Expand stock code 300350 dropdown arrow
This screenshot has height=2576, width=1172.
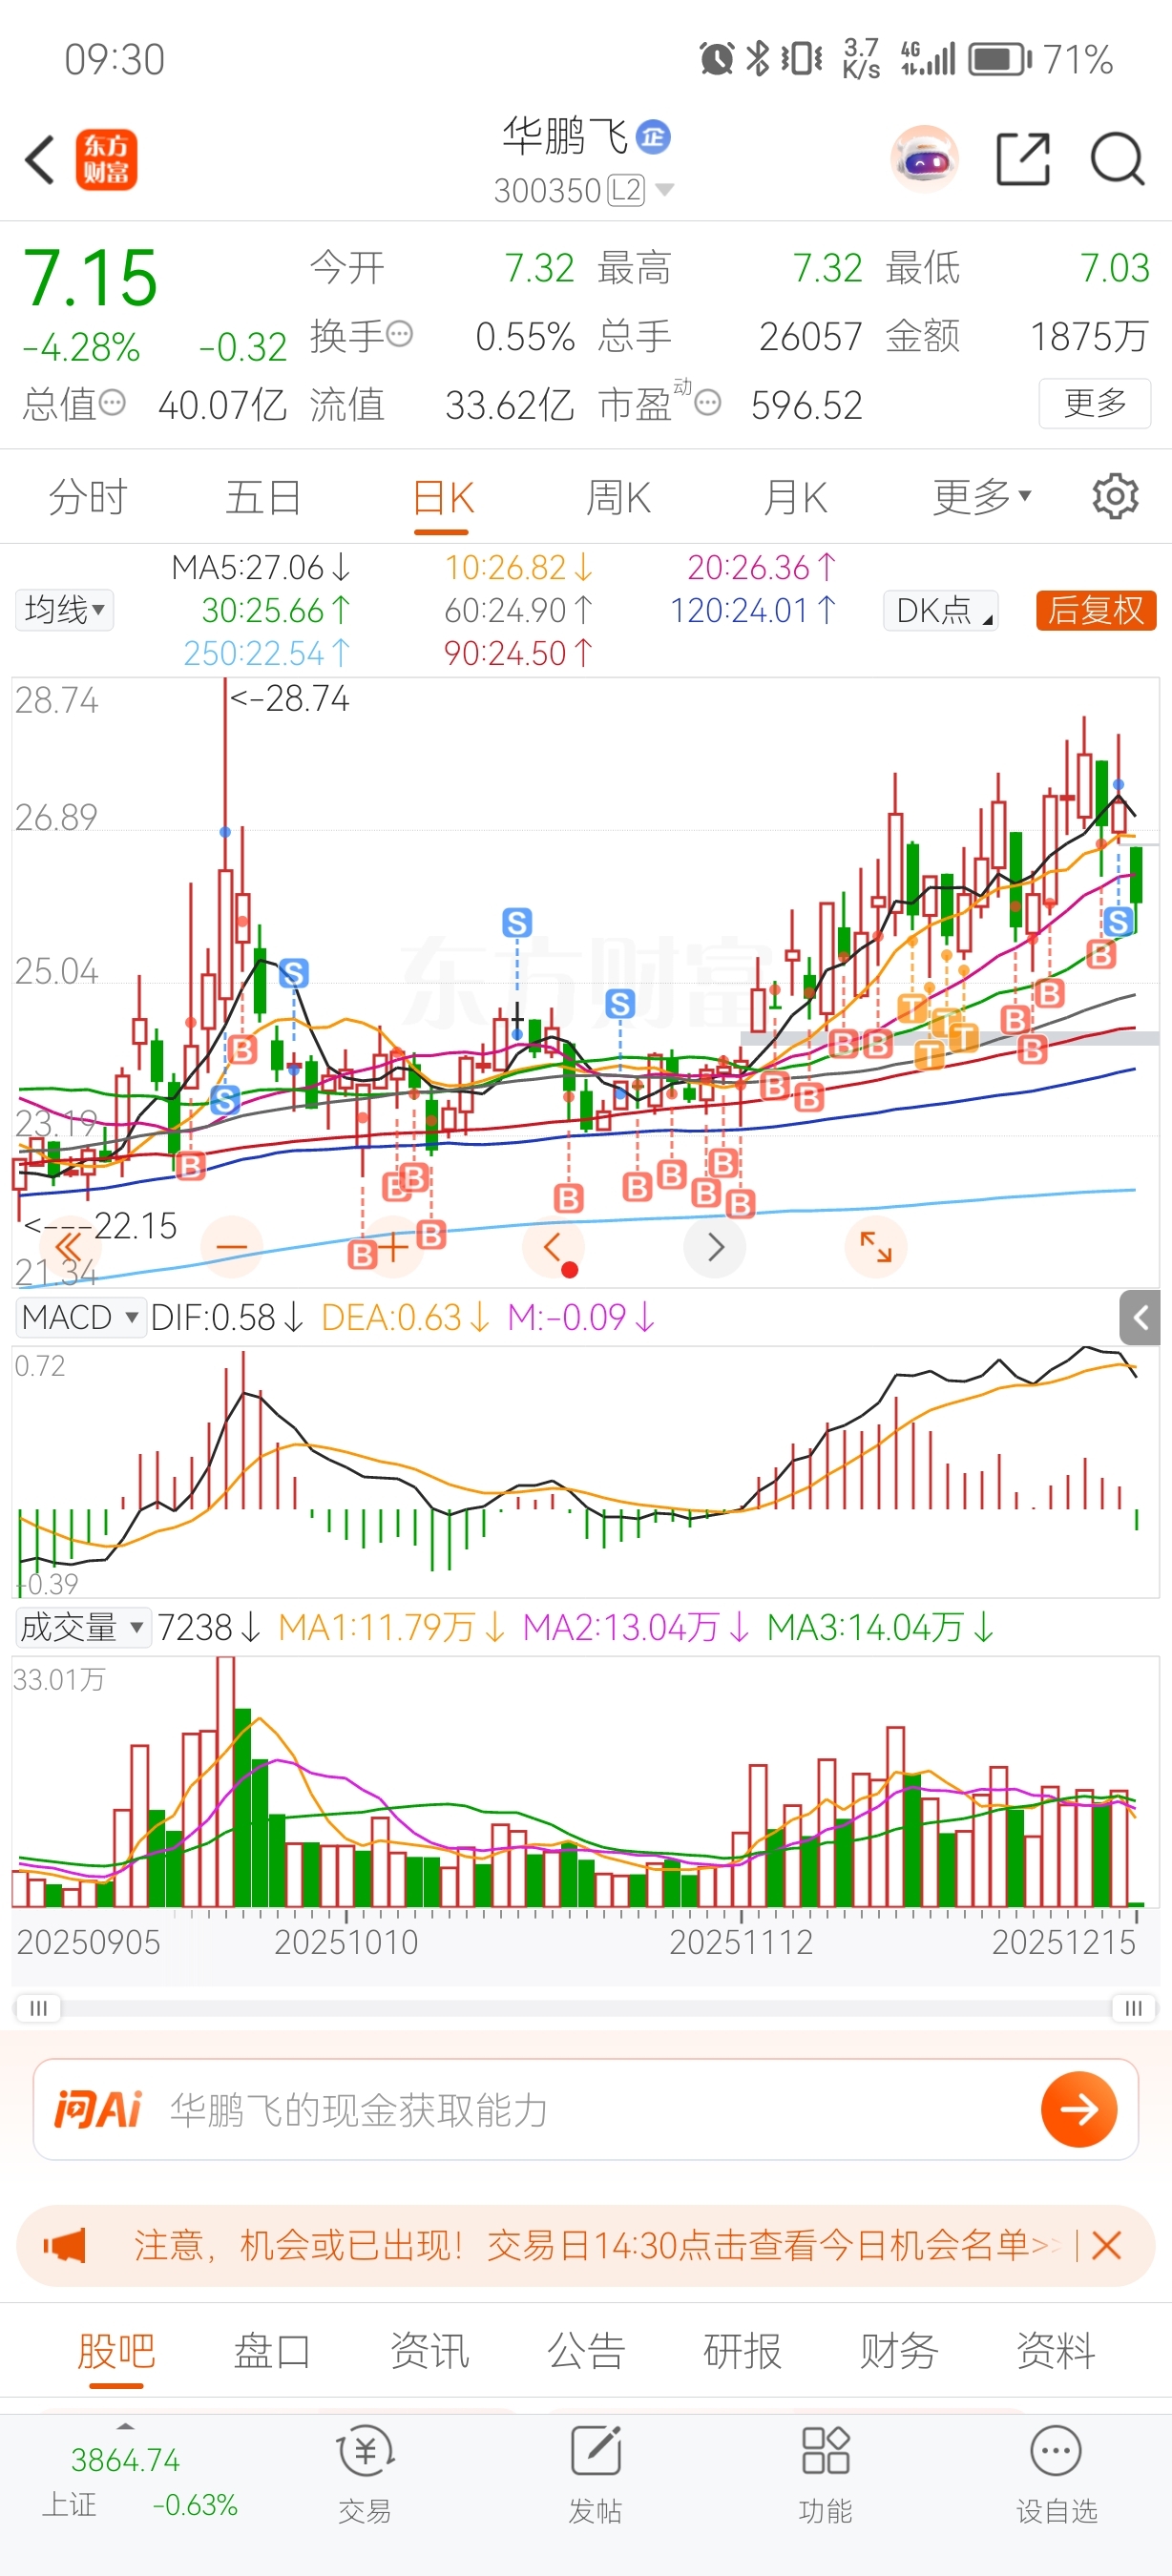coord(663,190)
